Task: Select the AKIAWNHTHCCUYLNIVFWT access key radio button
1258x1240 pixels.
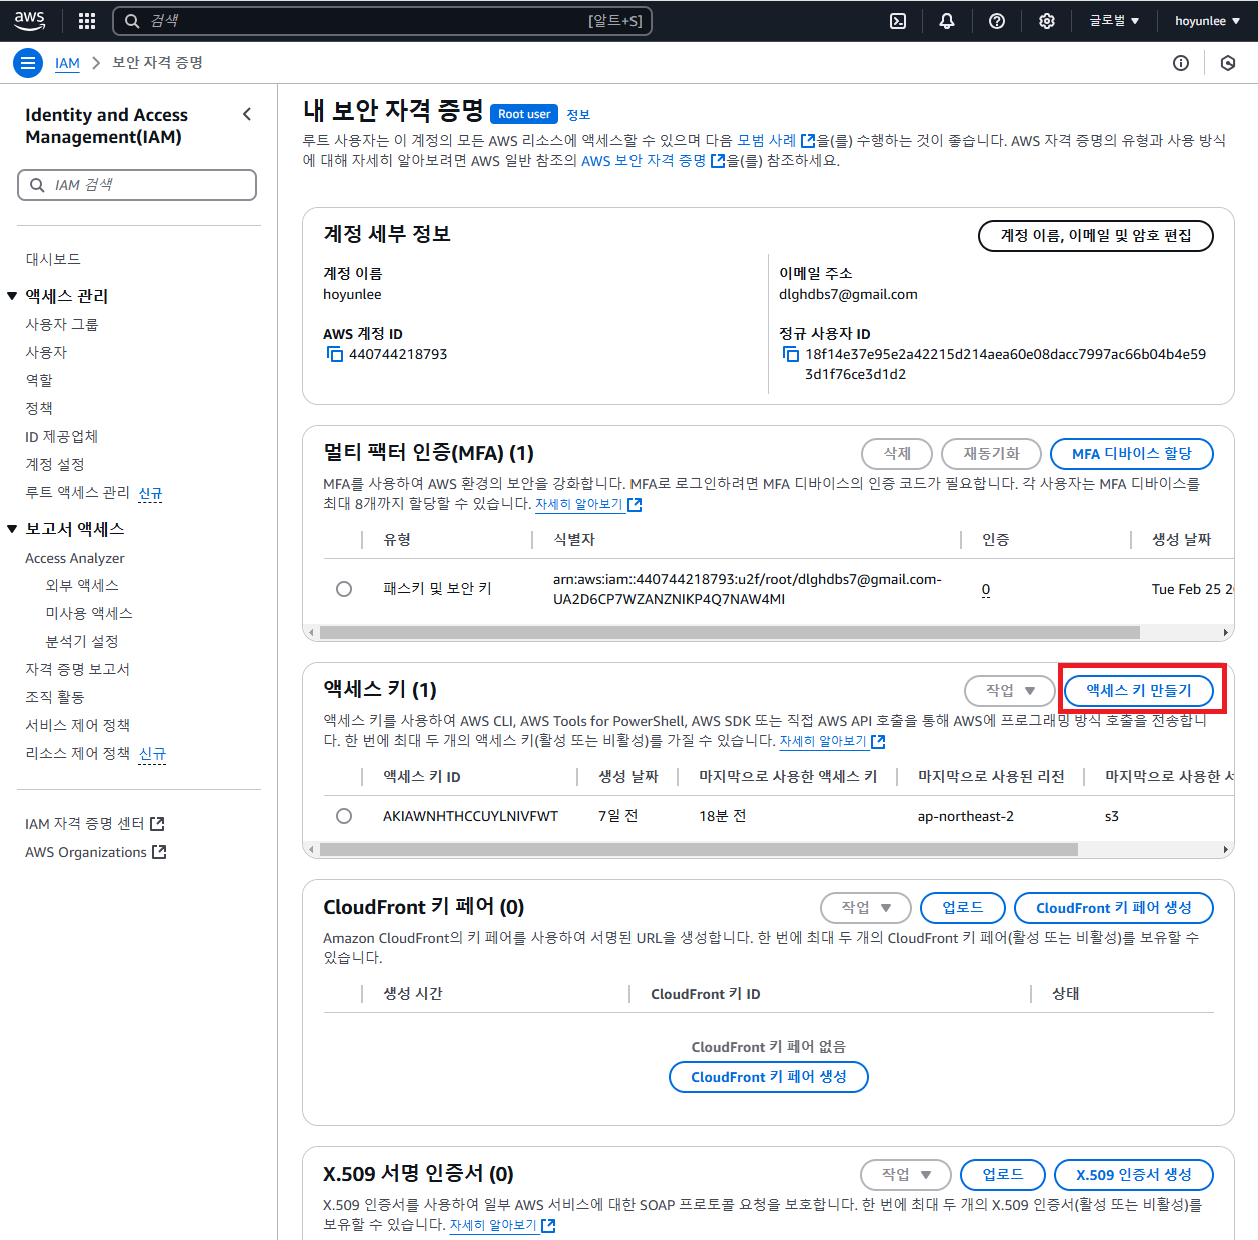Action: click(x=344, y=816)
